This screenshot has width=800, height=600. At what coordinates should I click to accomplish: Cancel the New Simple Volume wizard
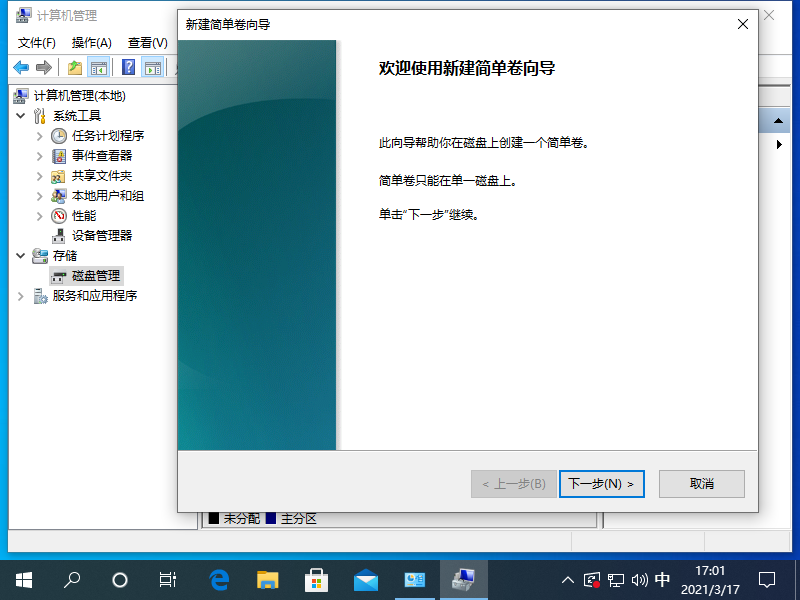pos(701,483)
